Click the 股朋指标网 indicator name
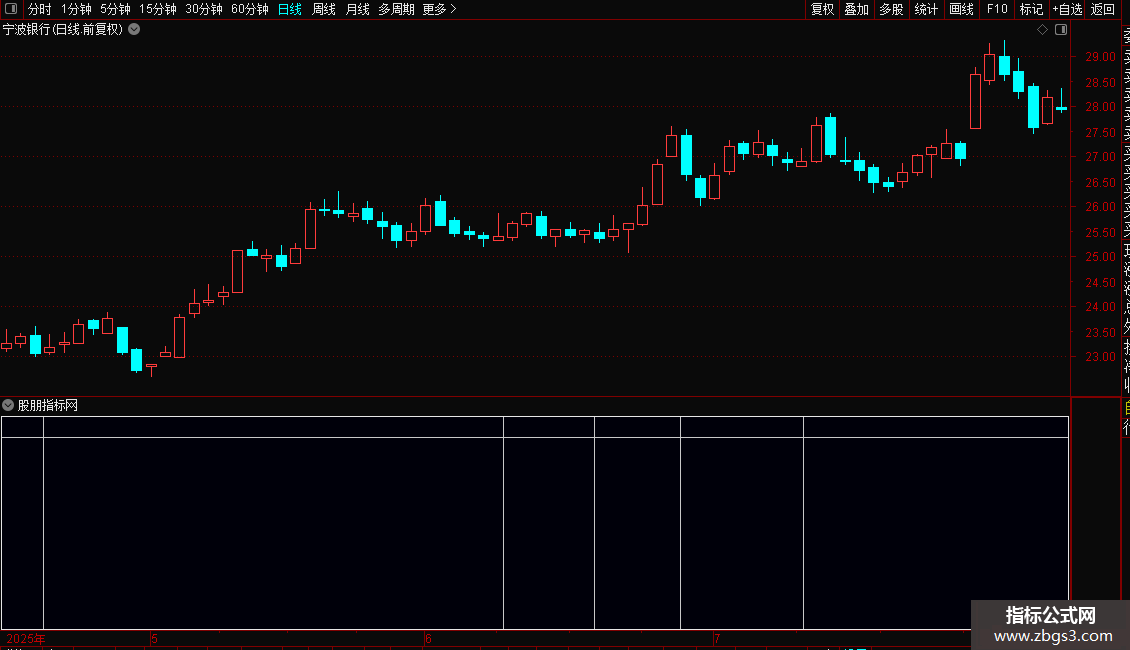This screenshot has height=650, width=1130. (48, 406)
